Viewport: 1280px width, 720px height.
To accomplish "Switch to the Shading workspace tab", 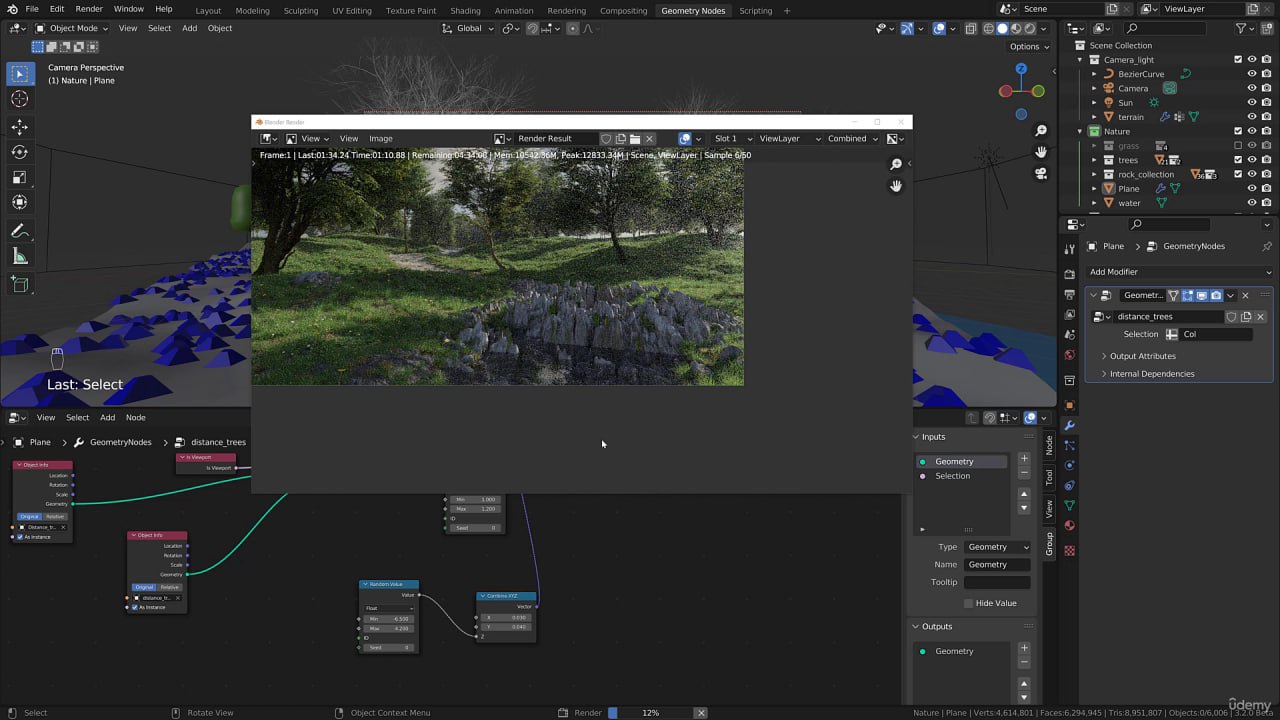I will tap(465, 11).
